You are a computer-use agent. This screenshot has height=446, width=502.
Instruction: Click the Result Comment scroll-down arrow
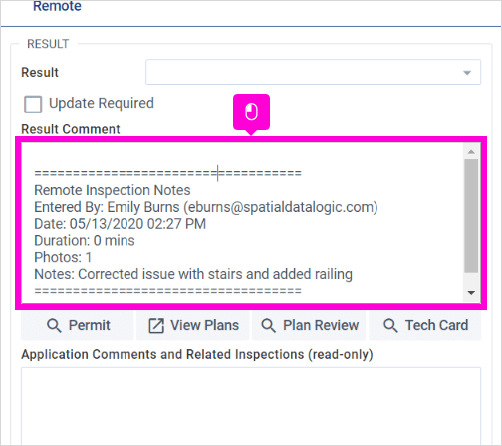coord(471,293)
